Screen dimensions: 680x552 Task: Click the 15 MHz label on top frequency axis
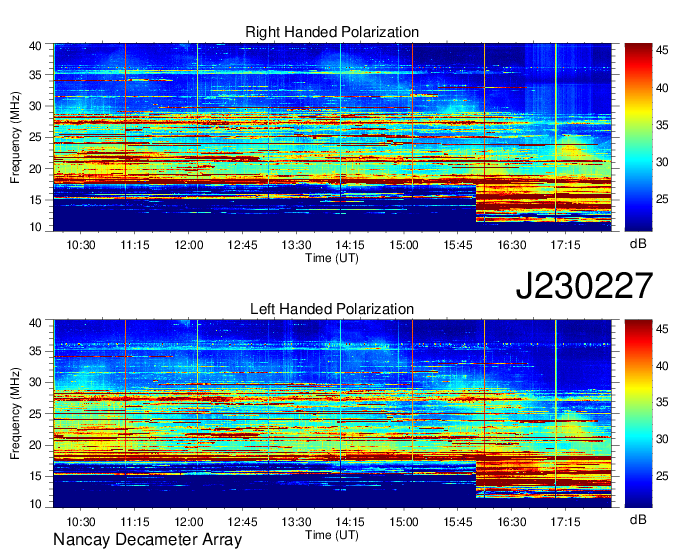[x=35, y=200]
